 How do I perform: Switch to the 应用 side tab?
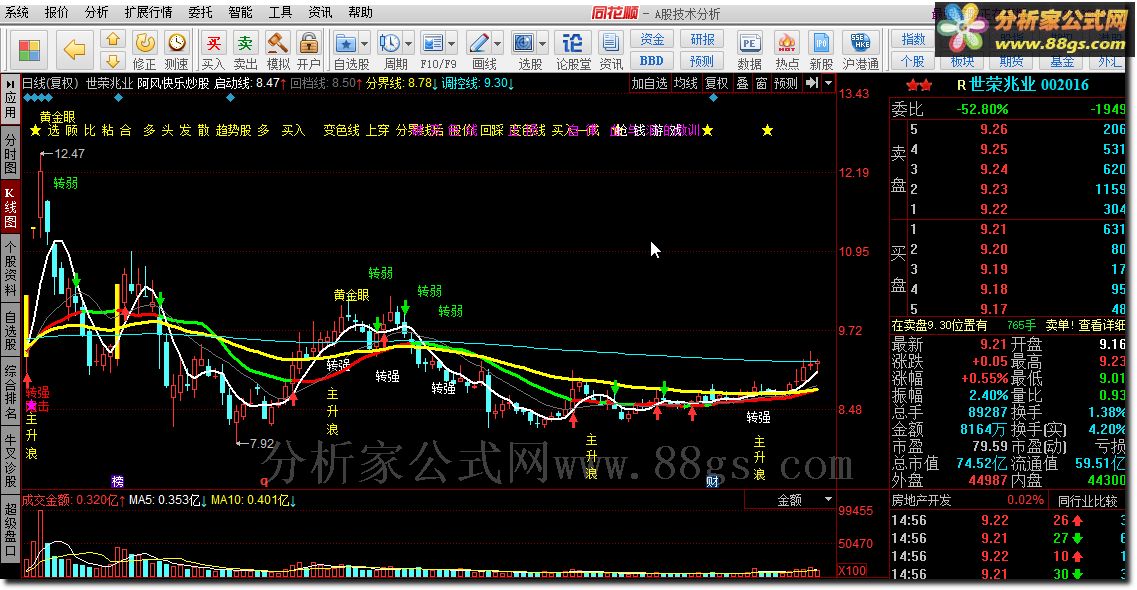pyautogui.click(x=10, y=101)
